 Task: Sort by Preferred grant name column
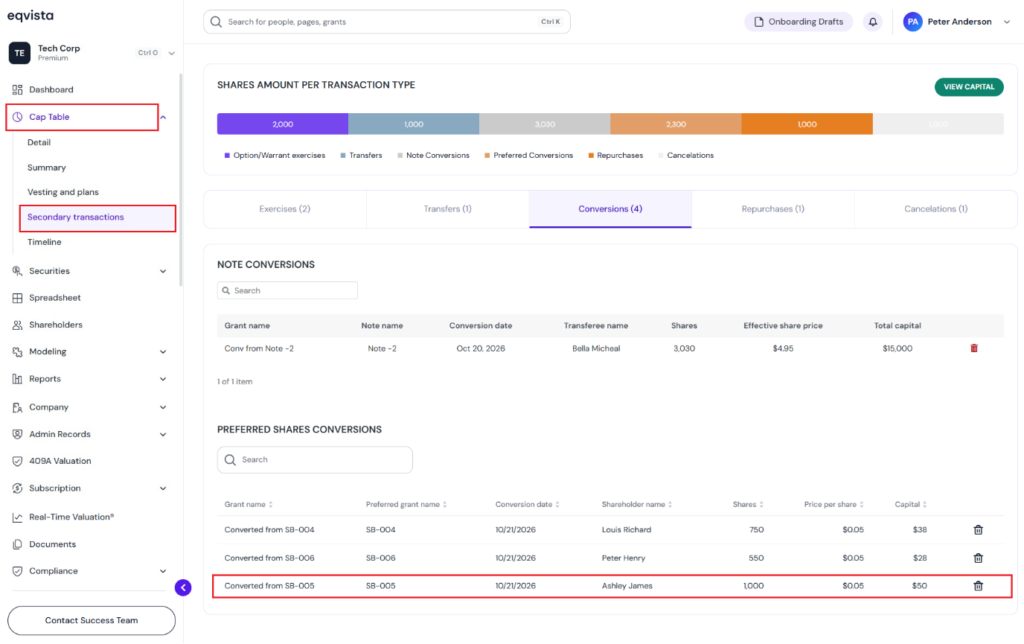point(406,505)
